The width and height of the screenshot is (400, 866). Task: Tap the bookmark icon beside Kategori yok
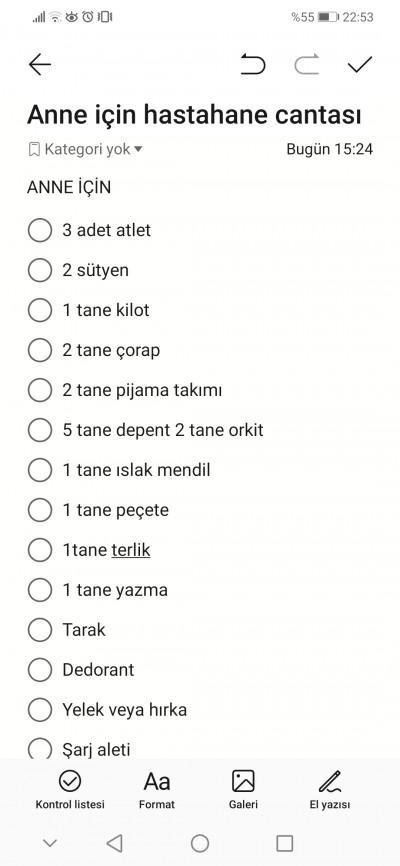tap(34, 149)
